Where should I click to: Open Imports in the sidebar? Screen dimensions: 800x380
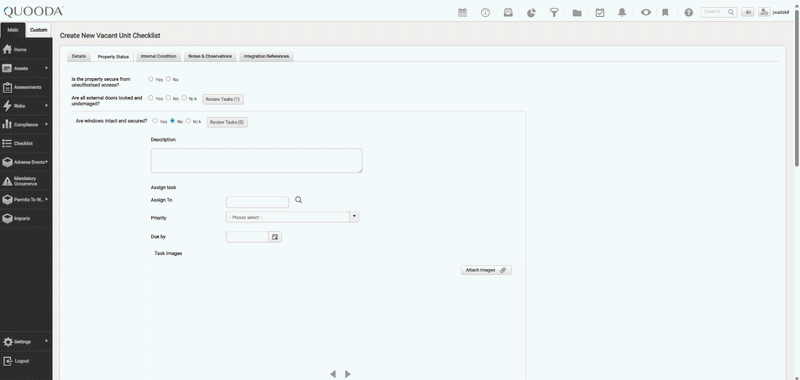coord(26,218)
